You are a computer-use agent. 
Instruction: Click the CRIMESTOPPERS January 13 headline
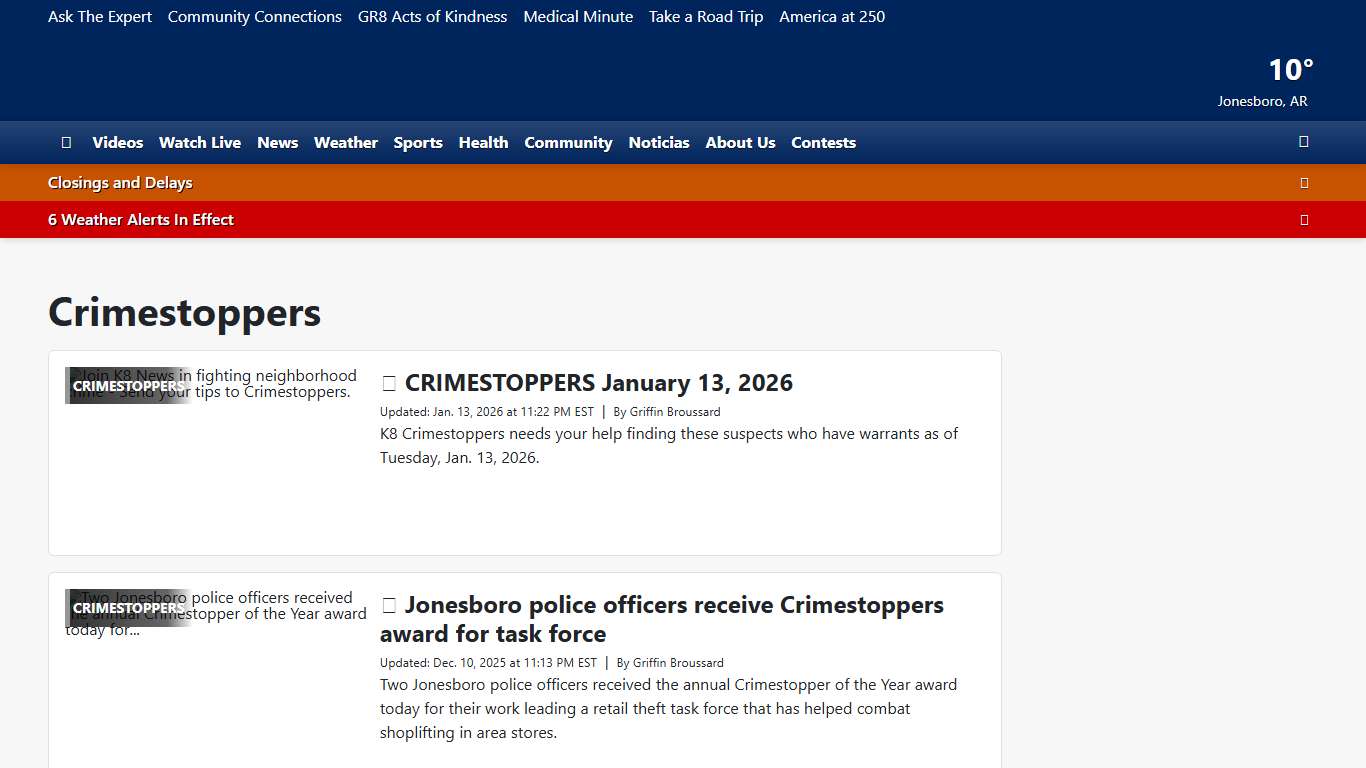598,382
